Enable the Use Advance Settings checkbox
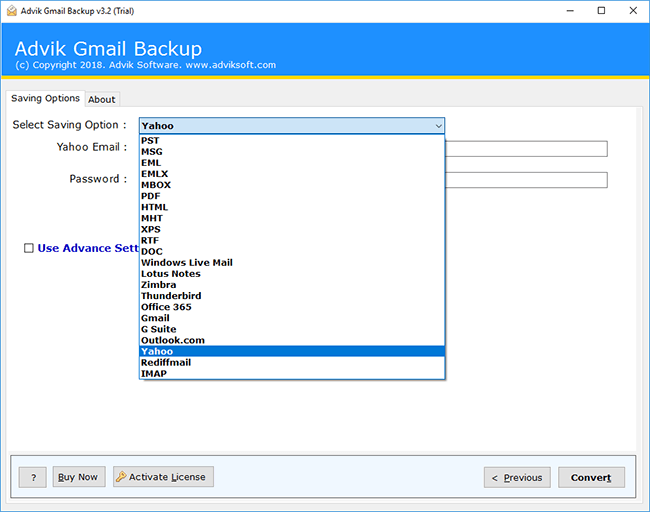The width and height of the screenshot is (650, 512). (x=29, y=248)
